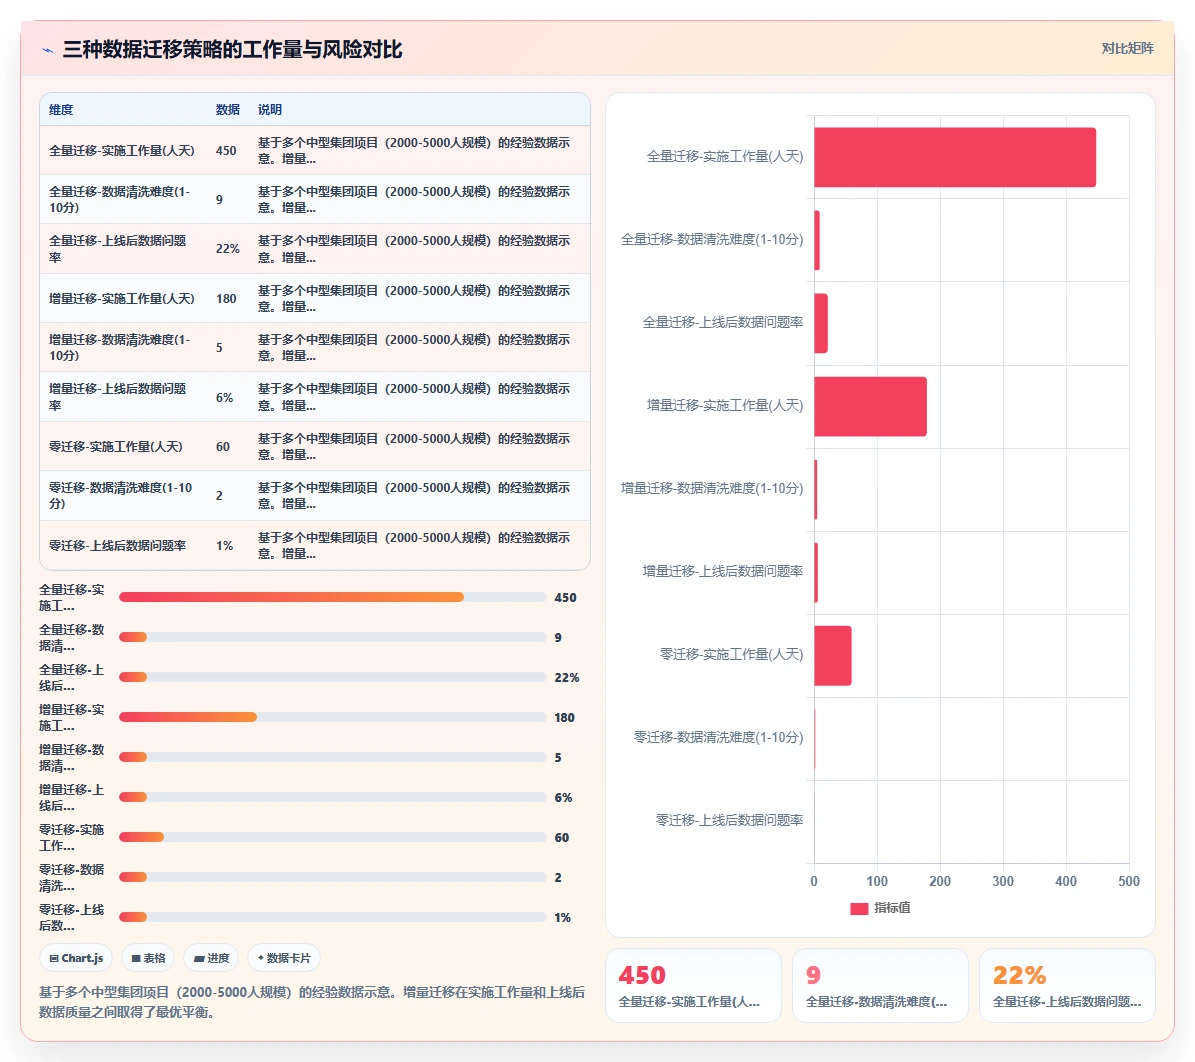Click the chart bar for 零迁移-实施工作量(人天)
Screen dimensions: 1195x1062
point(833,656)
